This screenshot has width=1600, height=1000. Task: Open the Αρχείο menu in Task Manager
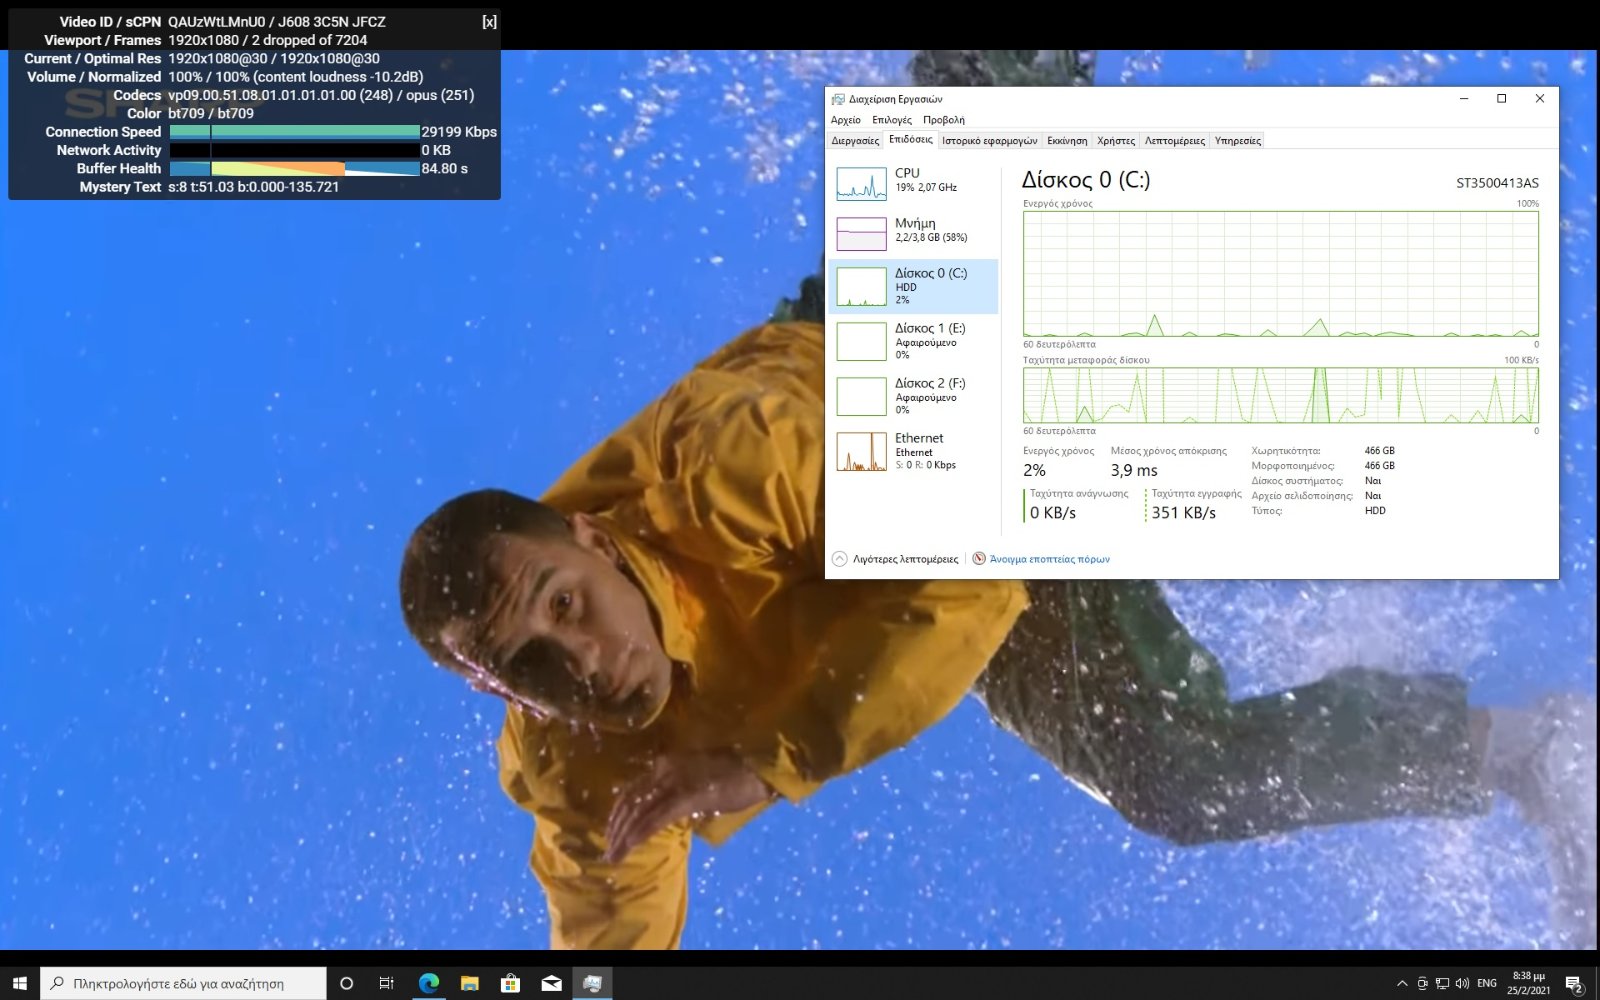click(845, 120)
